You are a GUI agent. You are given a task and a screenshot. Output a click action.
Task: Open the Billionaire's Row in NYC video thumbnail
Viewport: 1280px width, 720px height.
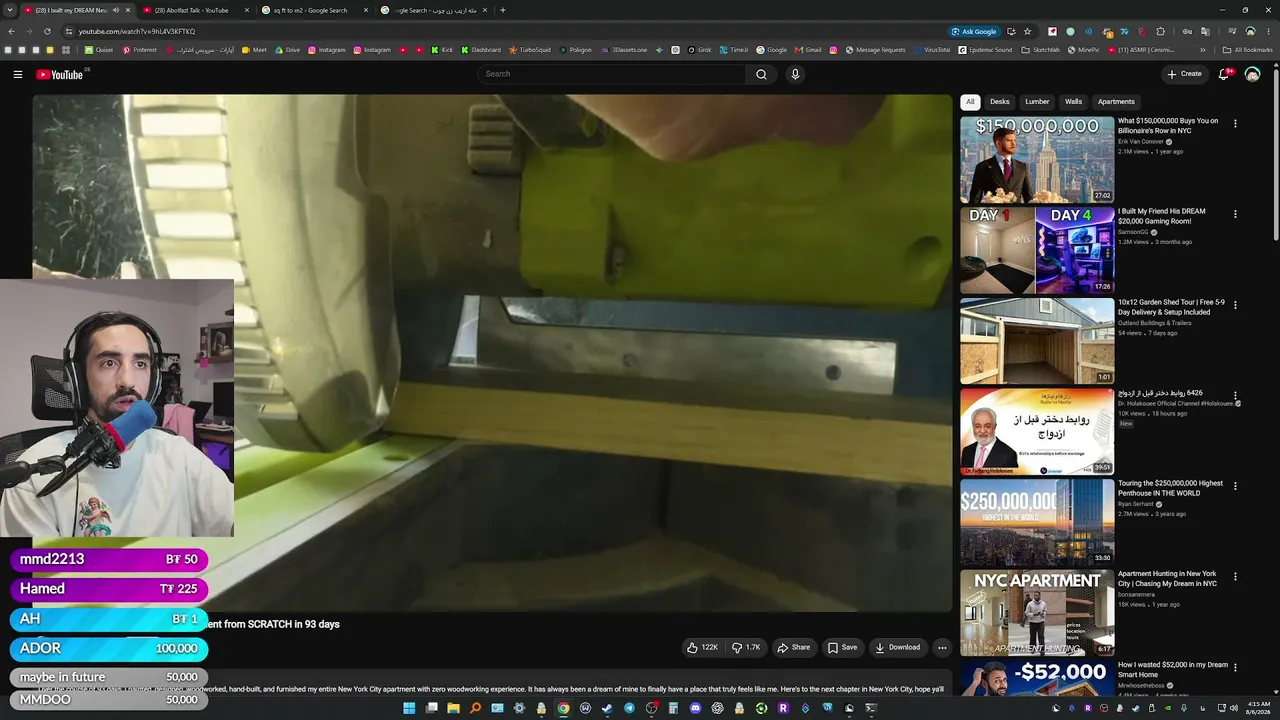pyautogui.click(x=1037, y=160)
